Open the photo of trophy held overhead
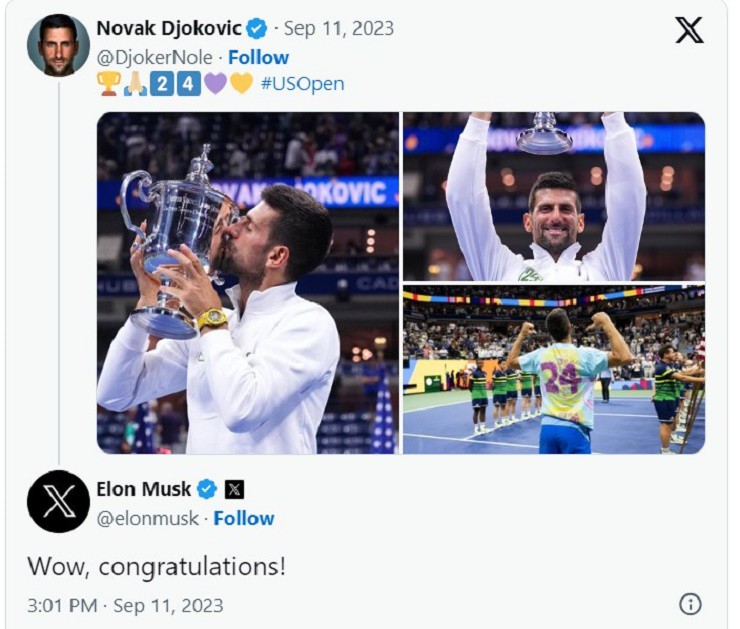The width and height of the screenshot is (740, 629). 553,196
